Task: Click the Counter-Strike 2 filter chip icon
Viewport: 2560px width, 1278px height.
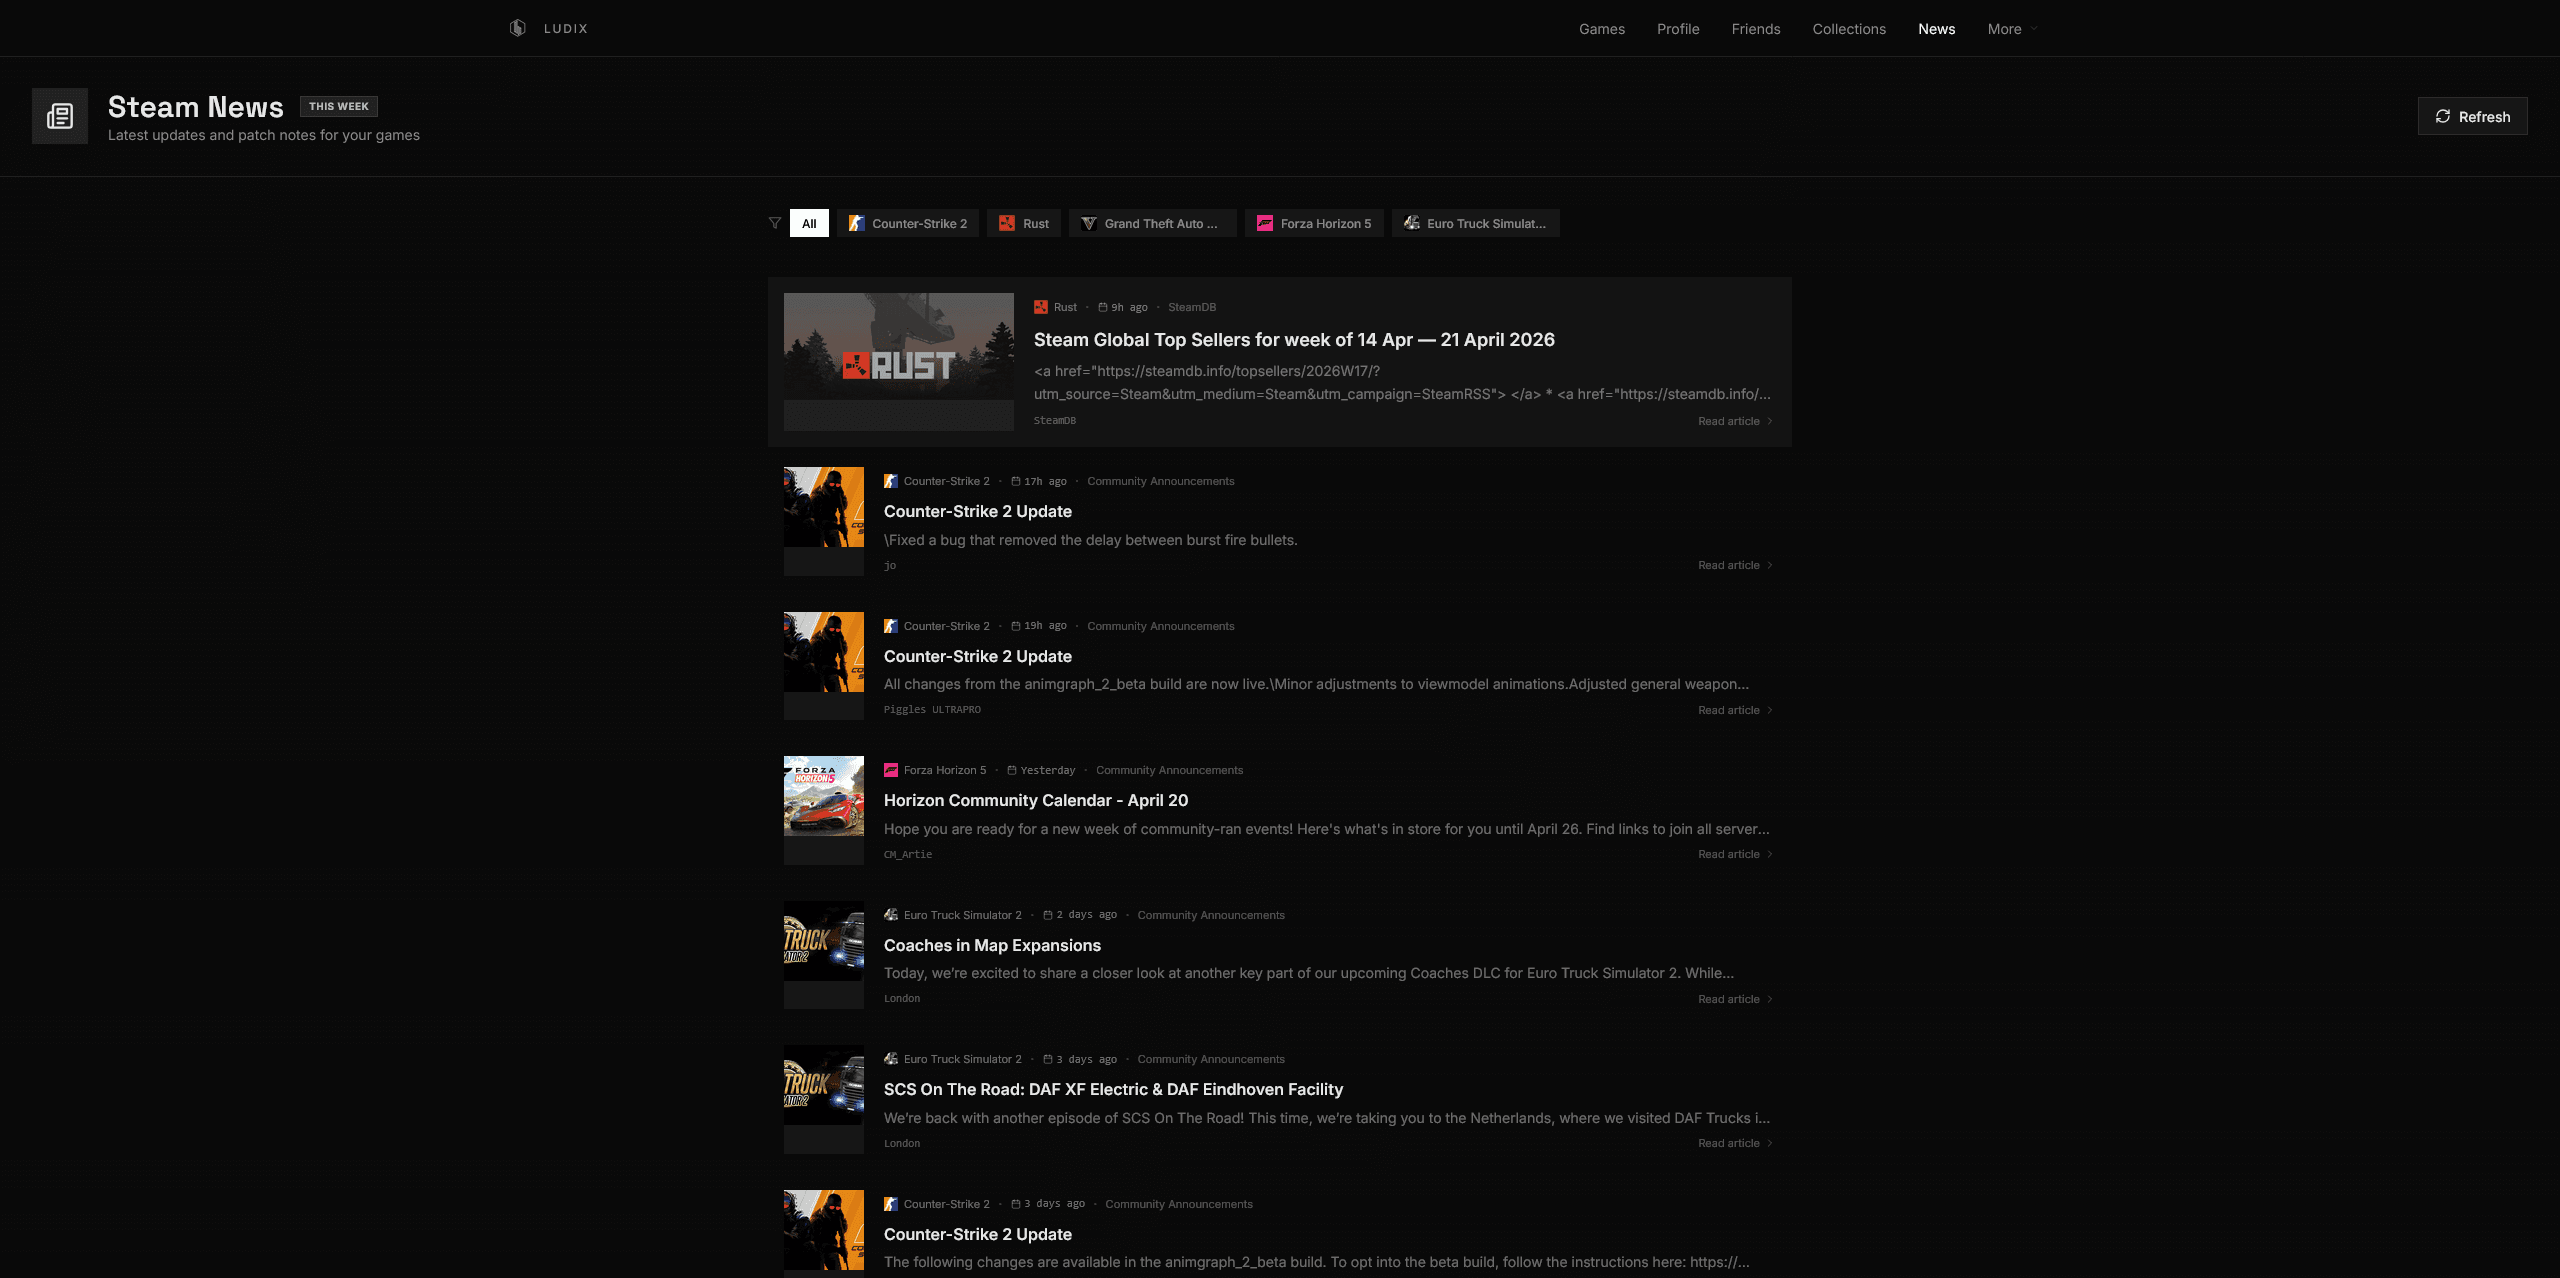Action: tap(856, 223)
